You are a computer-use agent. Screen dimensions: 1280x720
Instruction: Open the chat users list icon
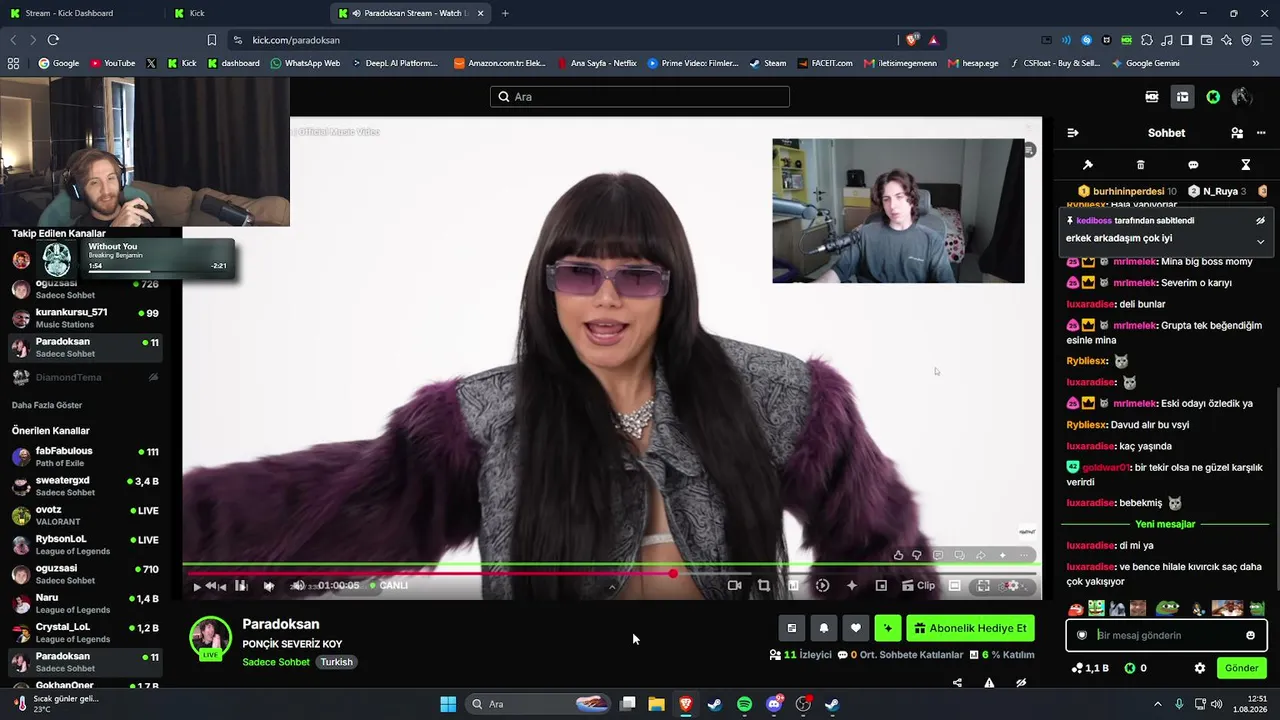tap(1237, 133)
